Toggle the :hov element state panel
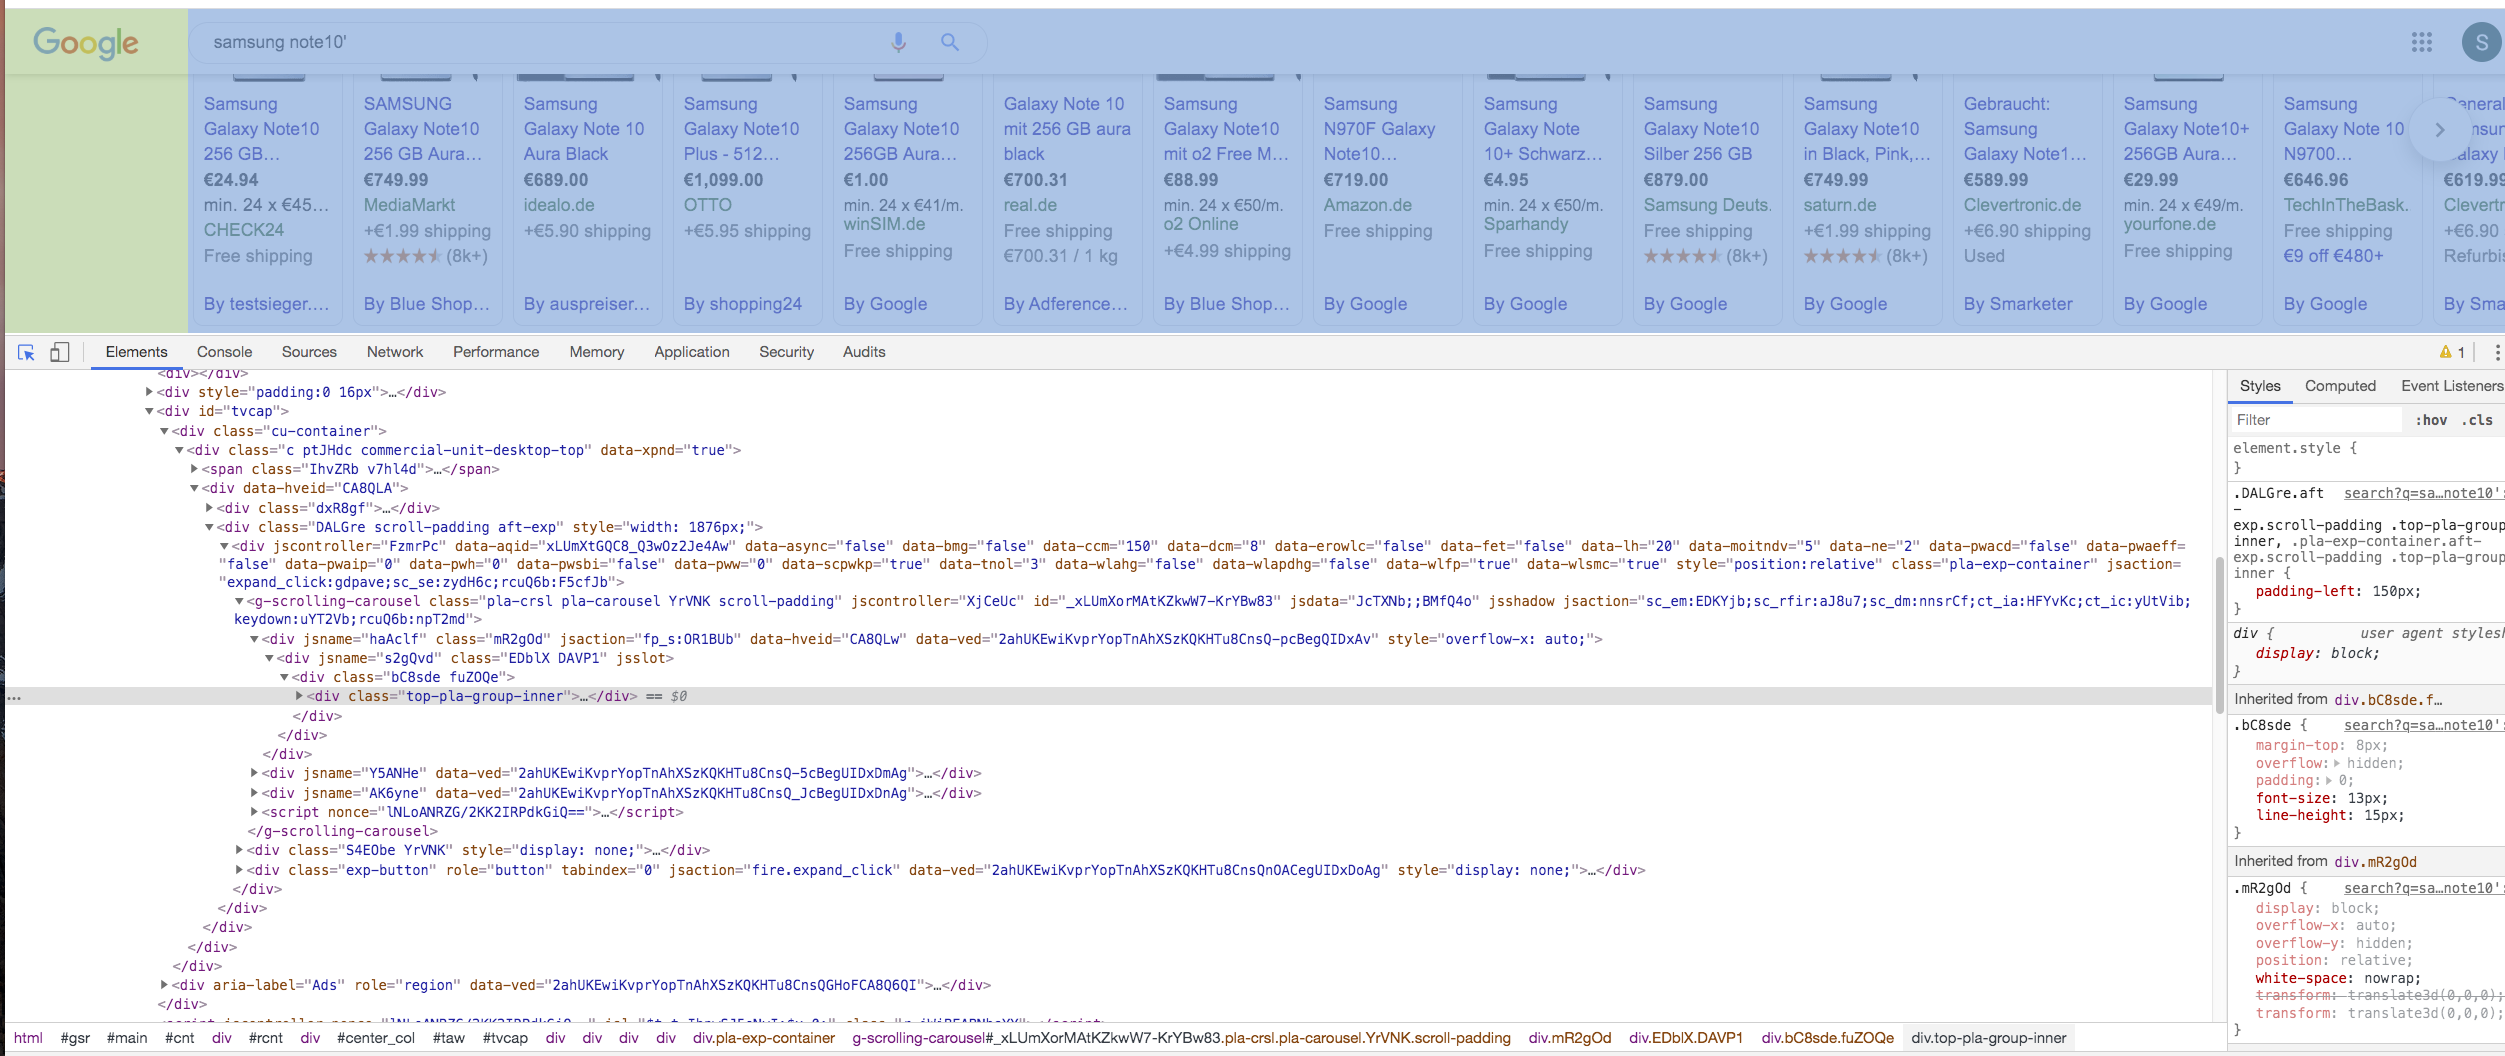Image resolution: width=2505 pixels, height=1056 pixels. (x=2431, y=420)
